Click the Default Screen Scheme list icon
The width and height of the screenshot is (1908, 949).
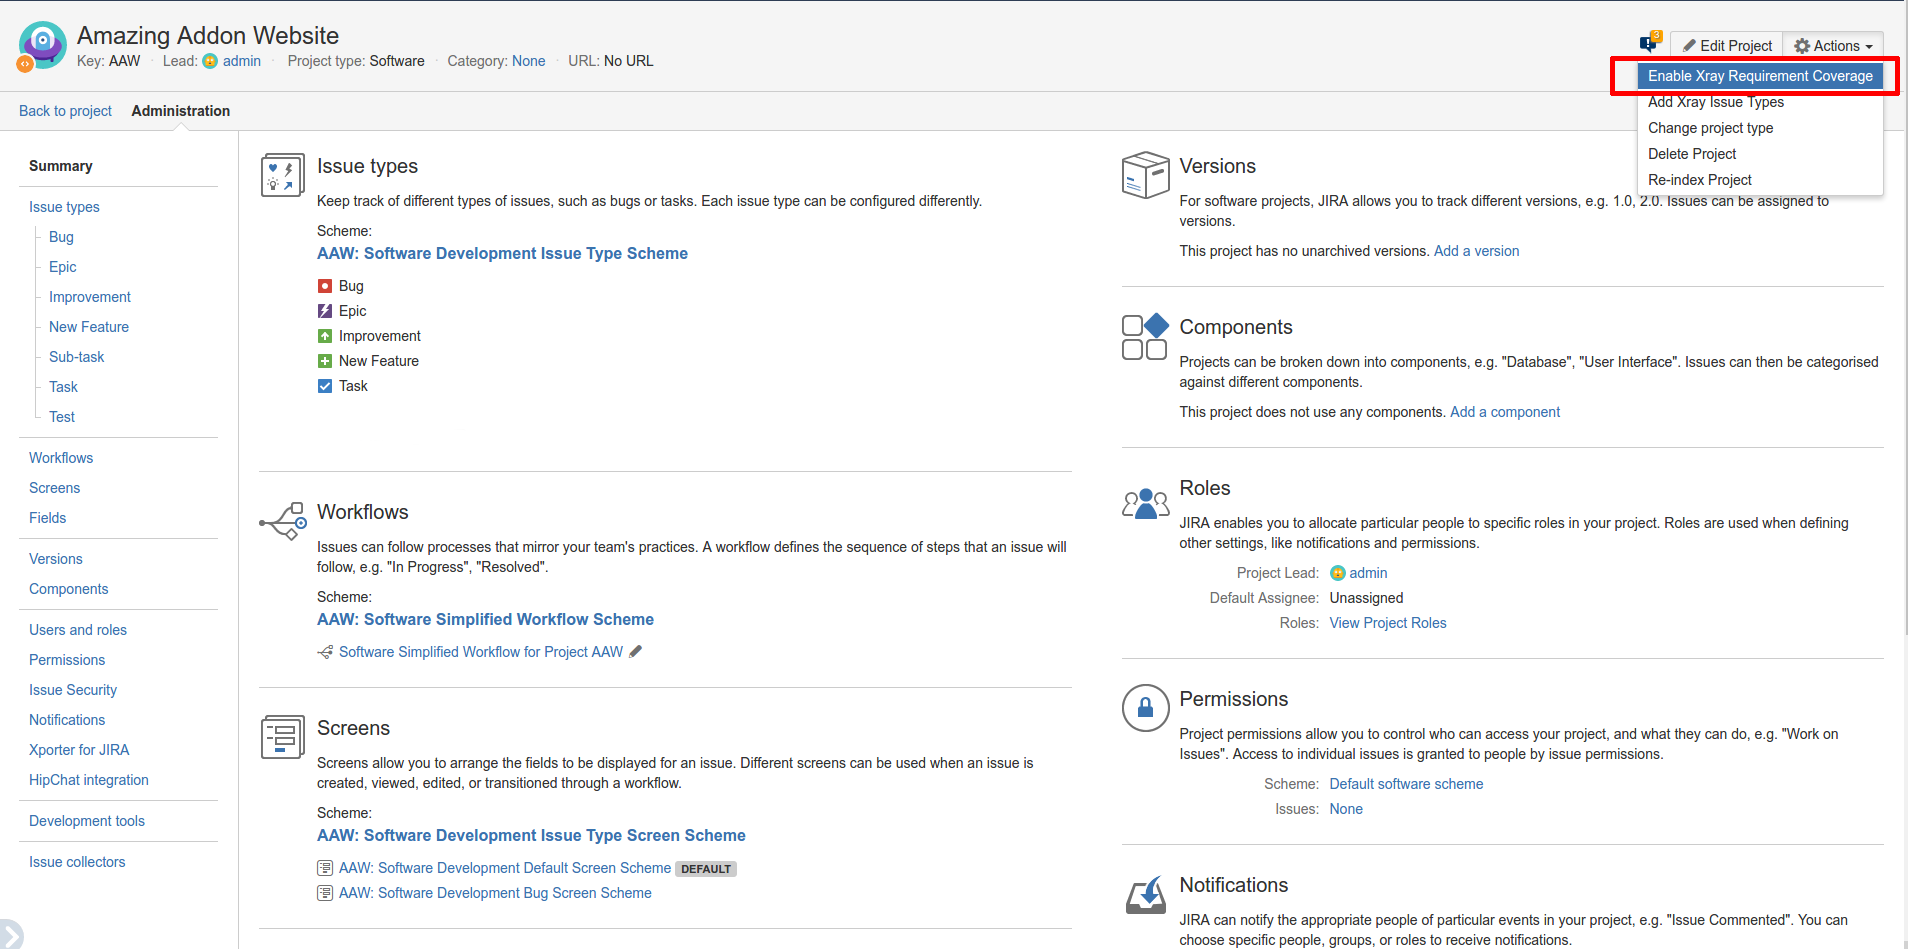click(325, 868)
